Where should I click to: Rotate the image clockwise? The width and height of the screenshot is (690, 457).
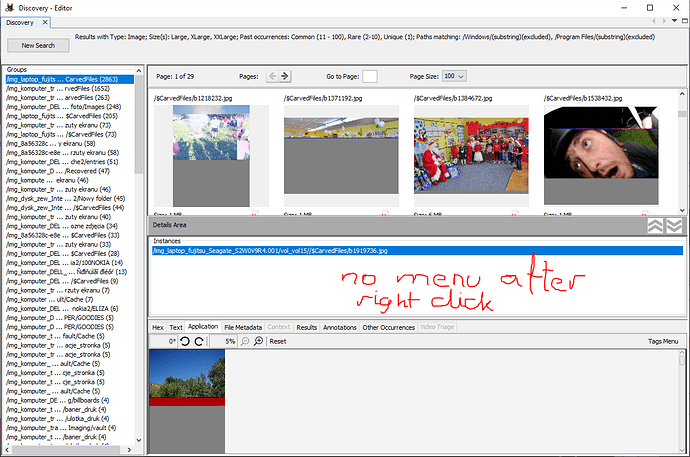tap(199, 341)
